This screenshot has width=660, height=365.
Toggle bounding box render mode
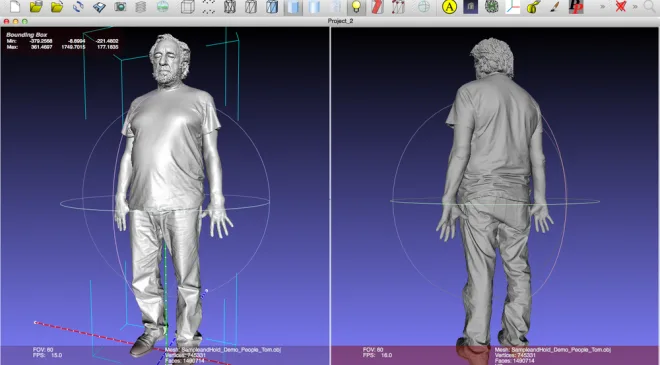(x=187, y=6)
